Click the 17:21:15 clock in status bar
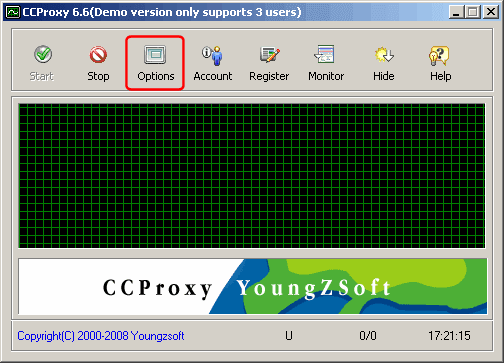The image size is (504, 363). [449, 336]
